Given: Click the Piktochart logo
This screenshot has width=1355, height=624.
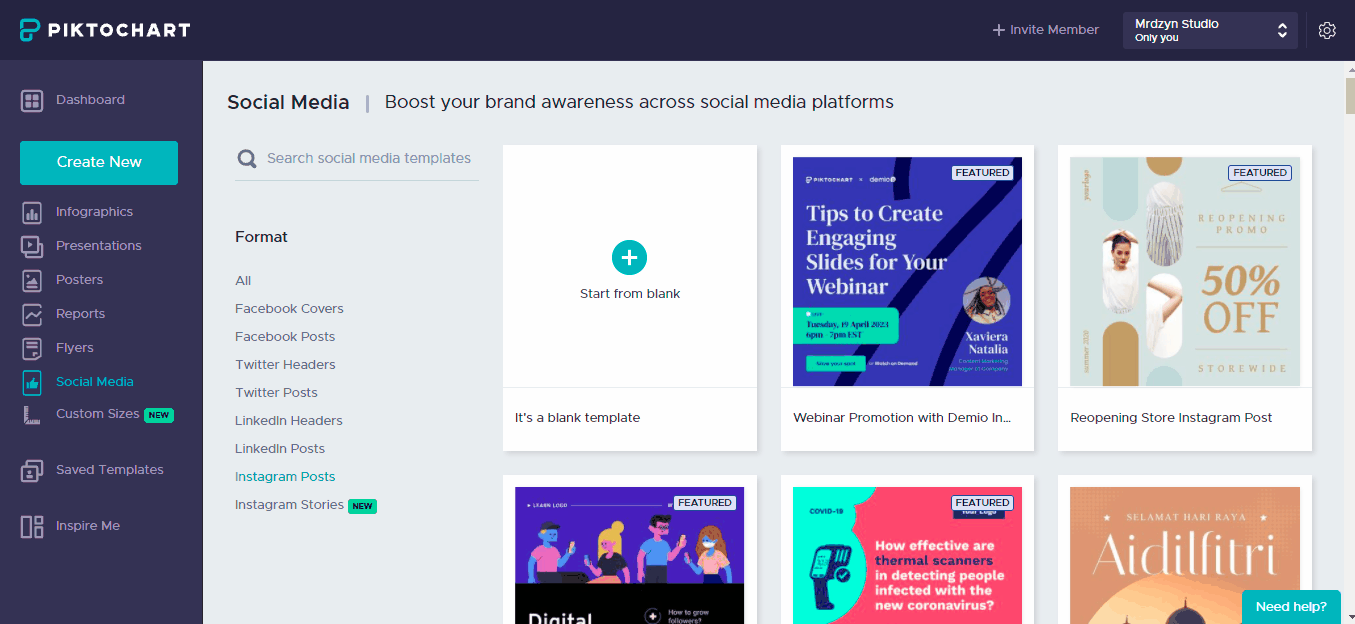Looking at the screenshot, I should (104, 30).
